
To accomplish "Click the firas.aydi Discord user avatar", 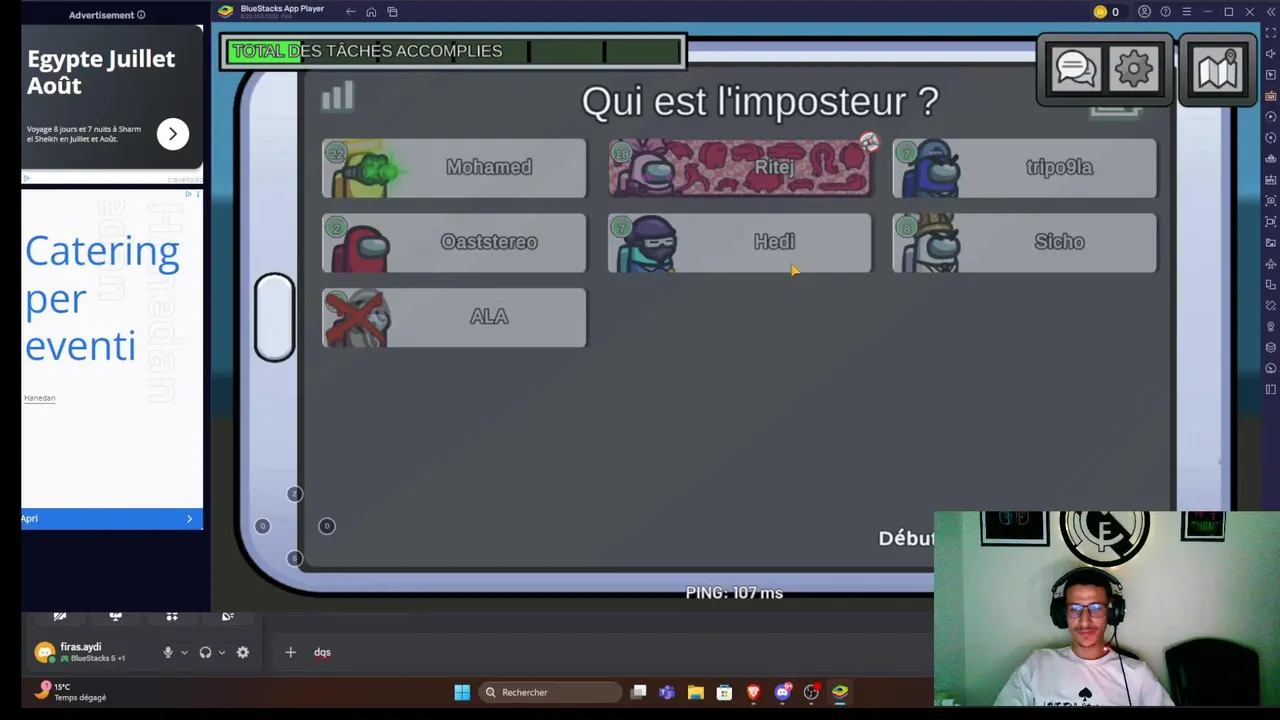I will coord(44,653).
